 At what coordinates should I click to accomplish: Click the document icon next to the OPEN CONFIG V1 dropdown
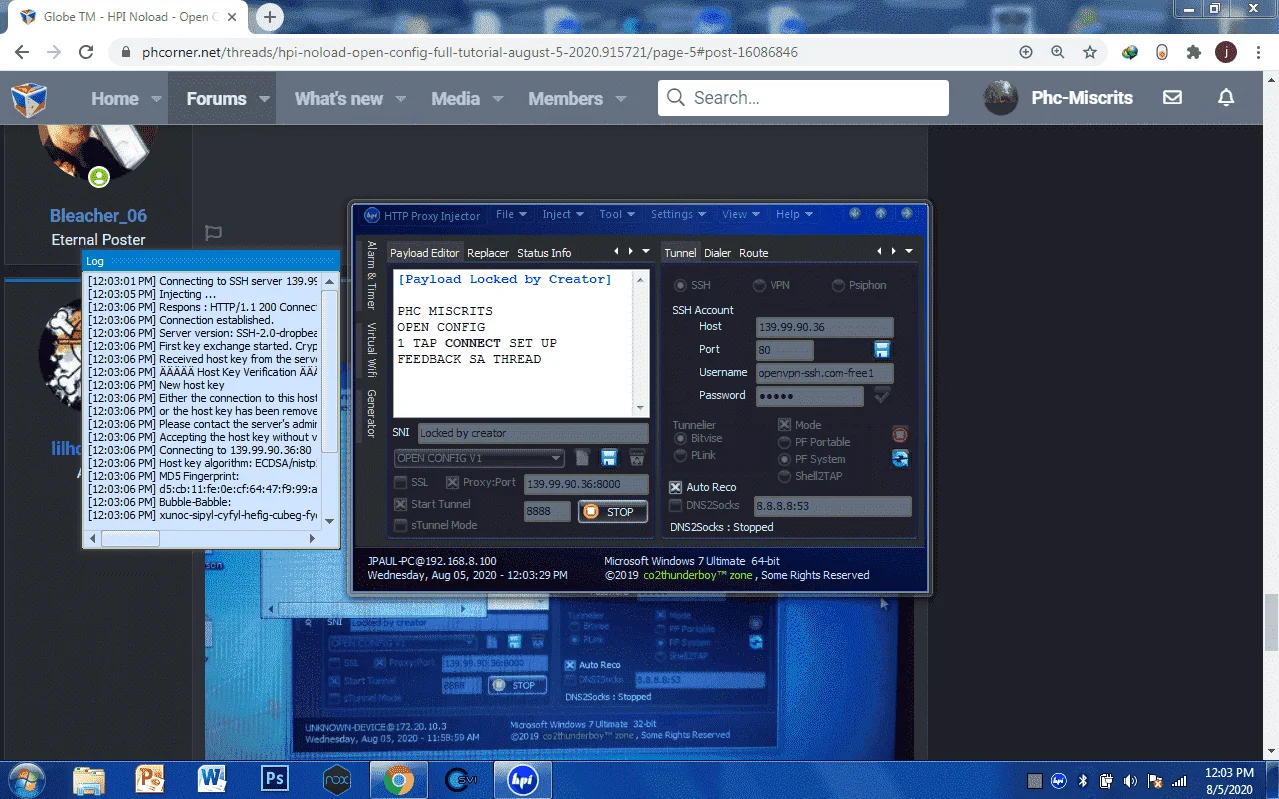[583, 458]
